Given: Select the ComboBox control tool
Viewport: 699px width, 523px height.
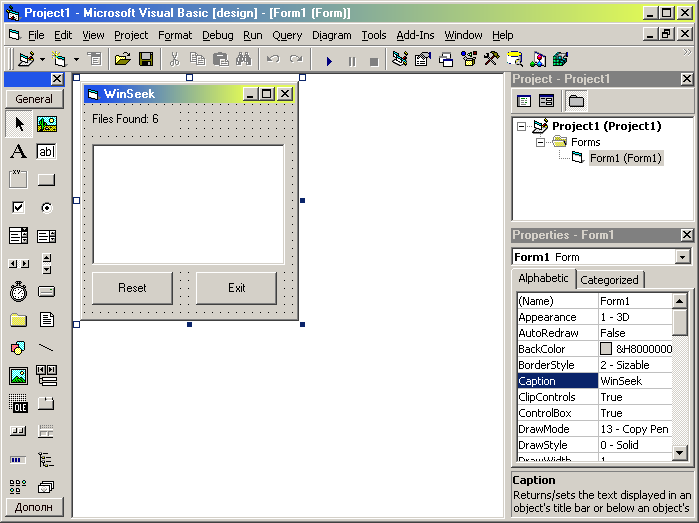Looking at the screenshot, I should click(18, 235).
